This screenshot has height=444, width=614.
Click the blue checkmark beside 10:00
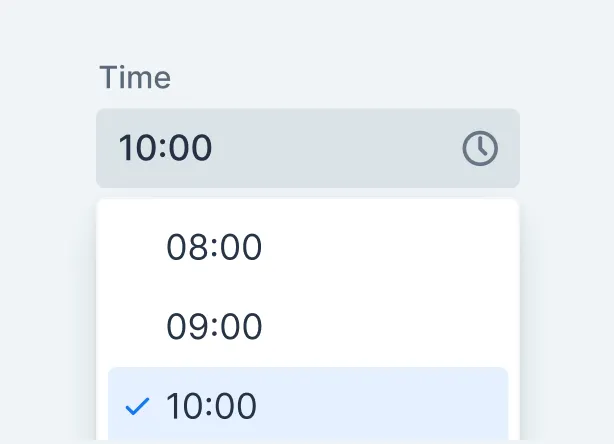tap(137, 406)
